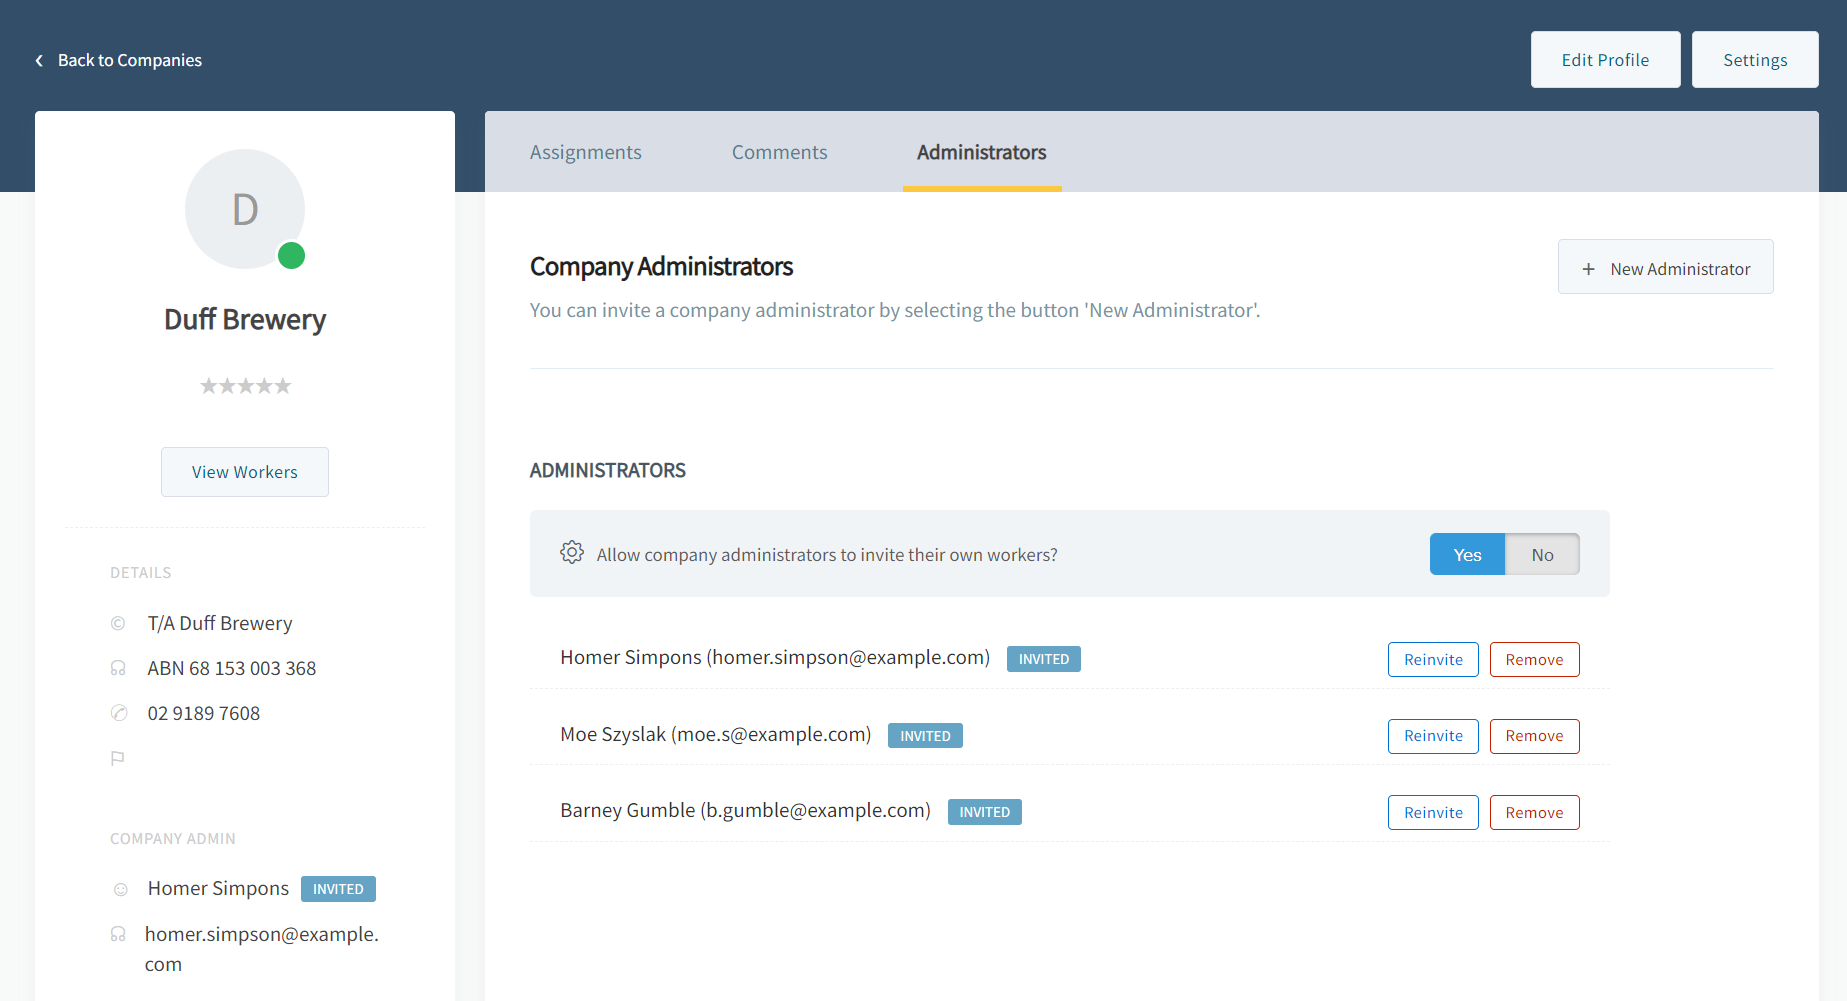1847x1001 pixels.
Task: Click the Duff Brewery avatar circle
Action: click(244, 209)
